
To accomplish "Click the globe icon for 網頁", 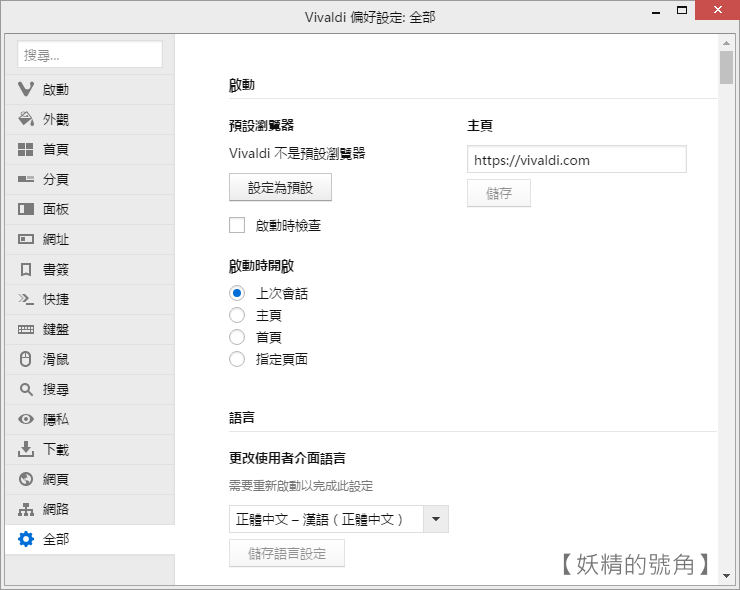I will (x=26, y=479).
